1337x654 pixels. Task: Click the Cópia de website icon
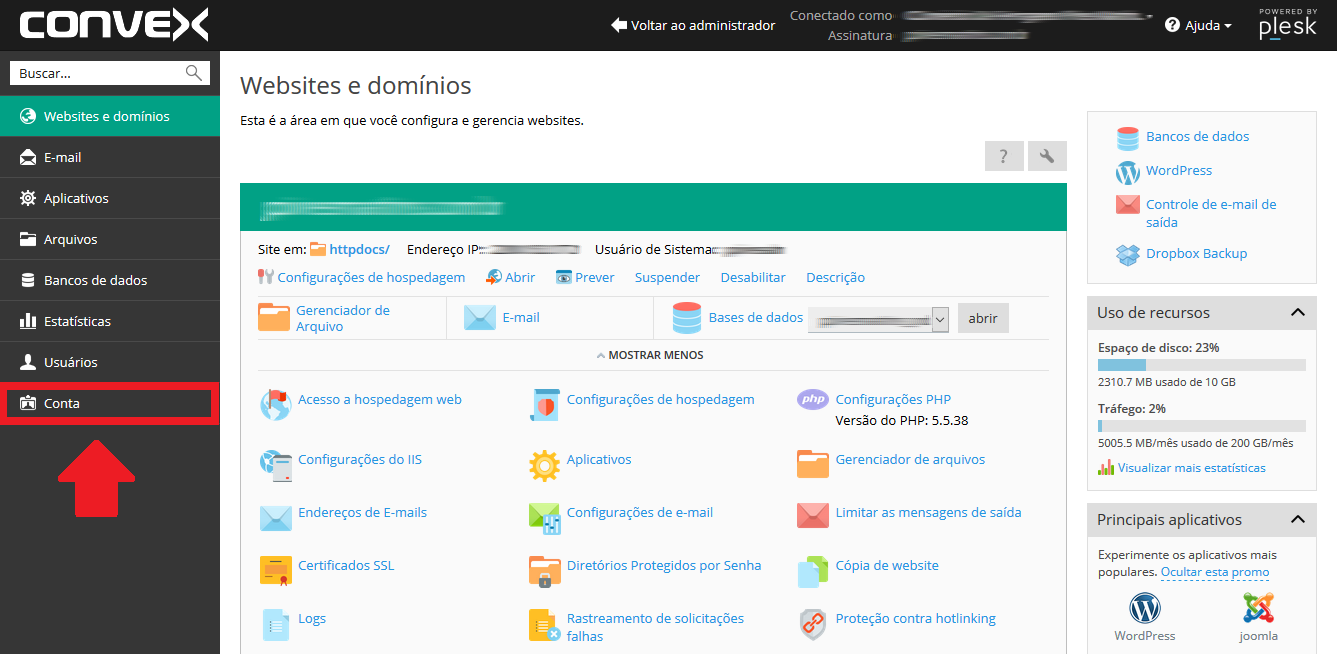coord(811,572)
